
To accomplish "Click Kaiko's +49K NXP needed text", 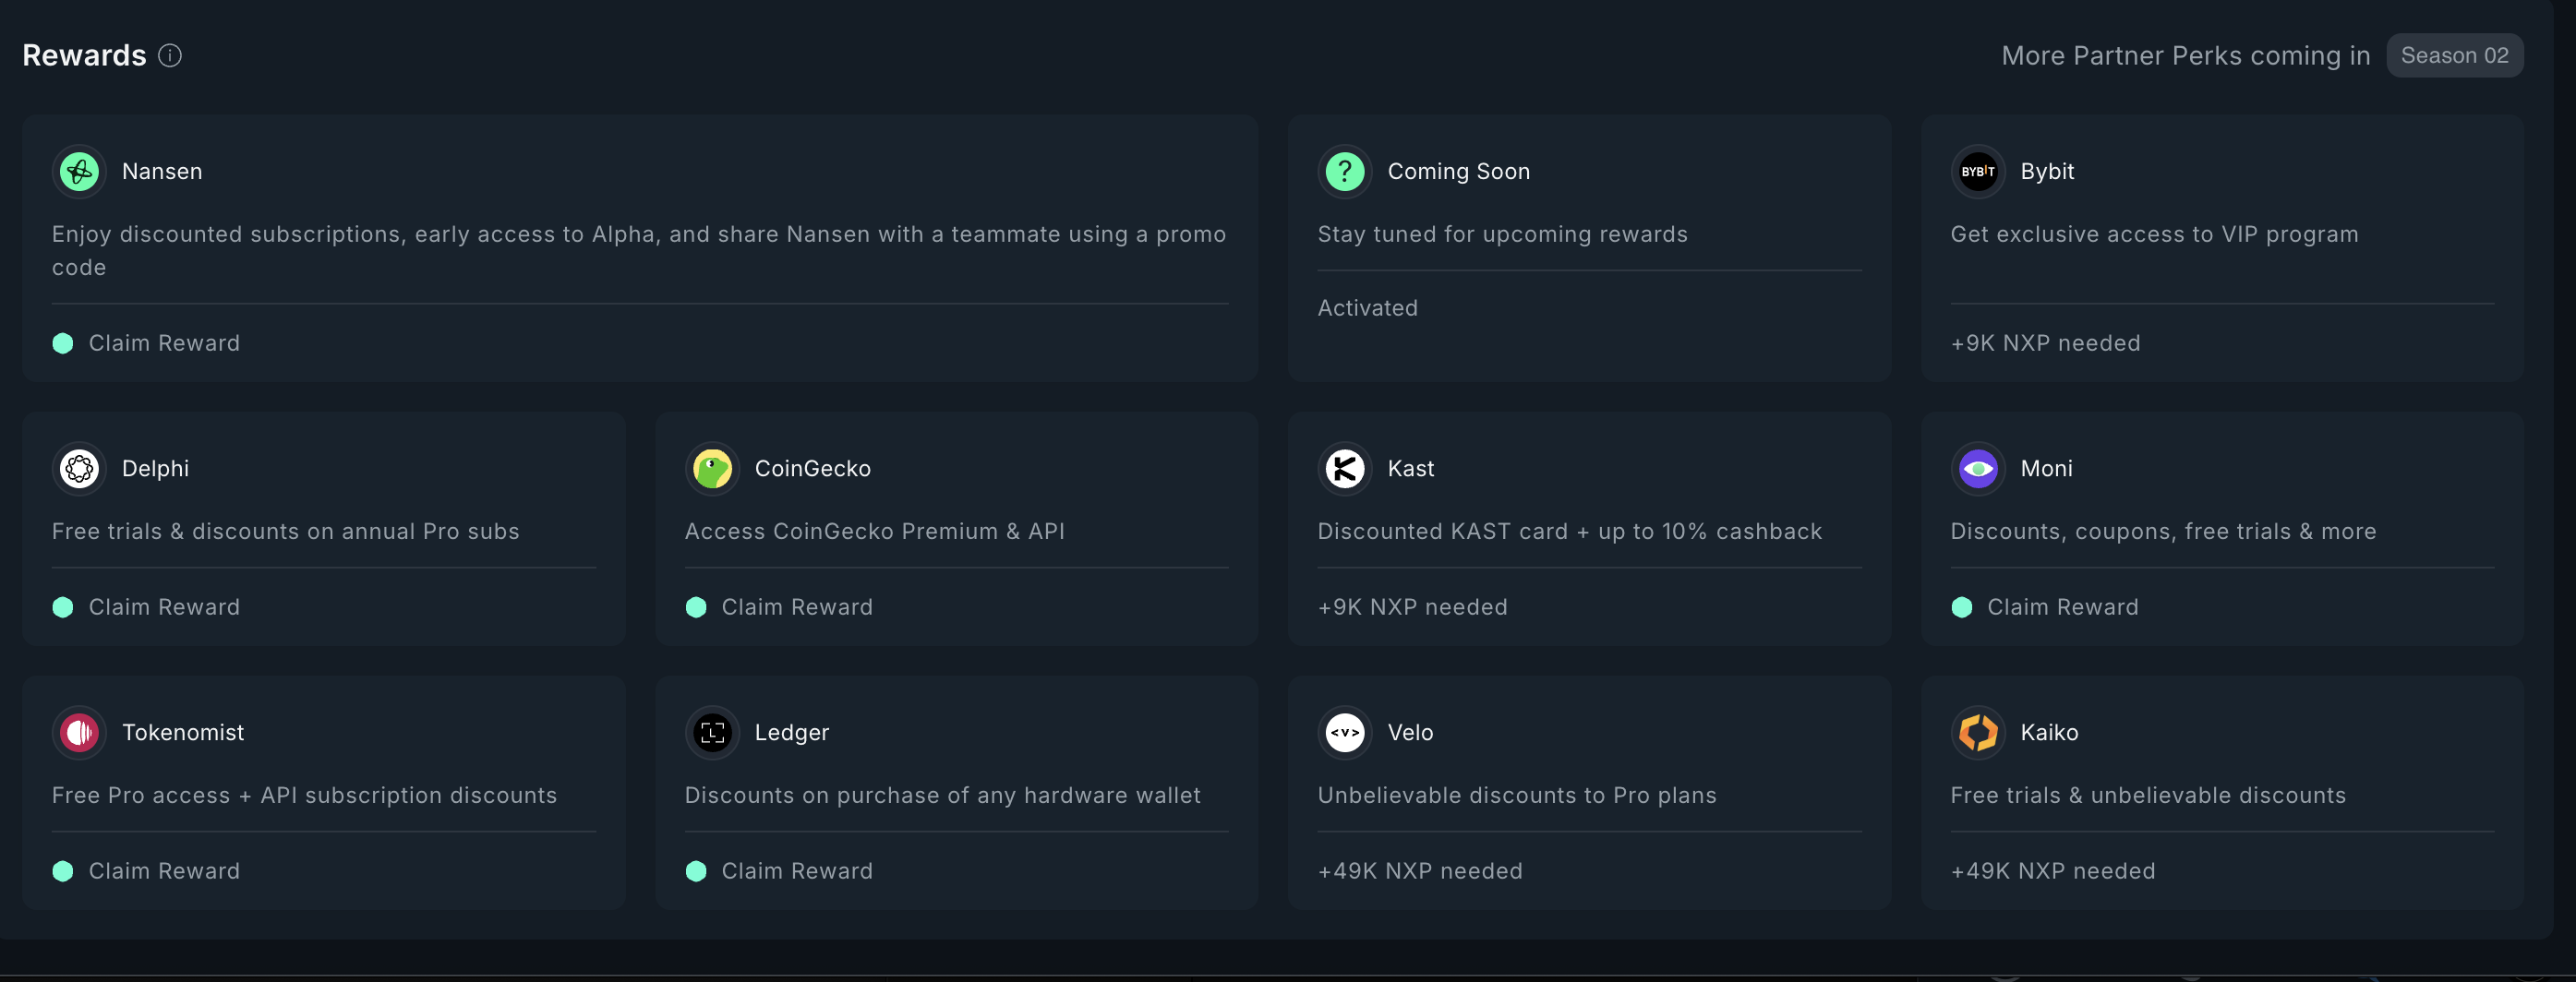I will pyautogui.click(x=2053, y=871).
